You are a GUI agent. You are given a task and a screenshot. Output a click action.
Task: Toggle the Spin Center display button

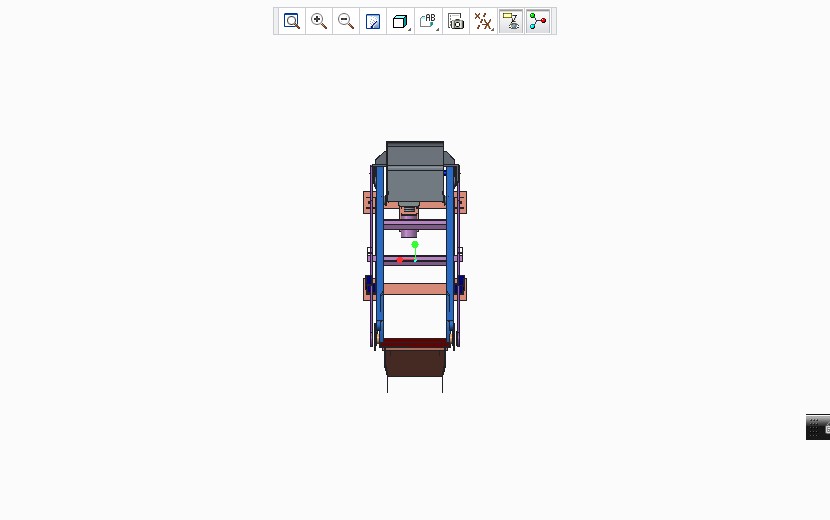coord(538,21)
